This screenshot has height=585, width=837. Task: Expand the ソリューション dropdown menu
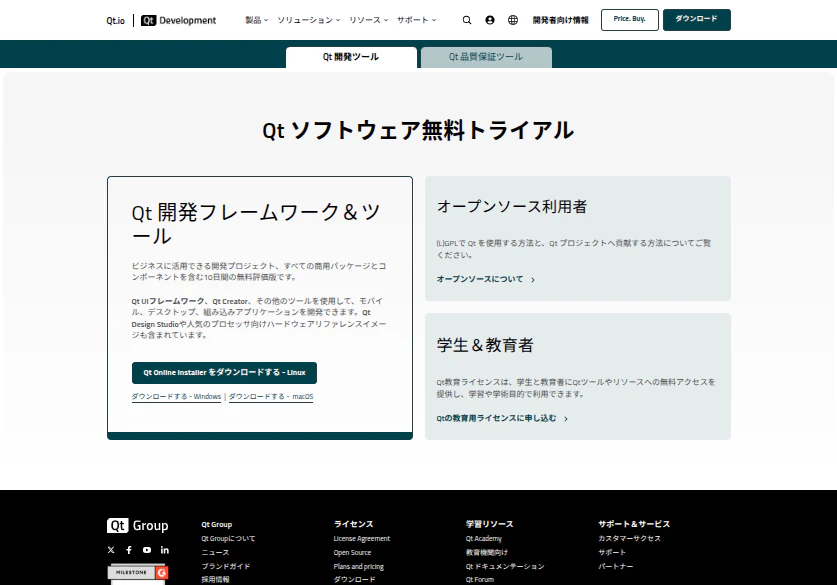click(x=309, y=20)
